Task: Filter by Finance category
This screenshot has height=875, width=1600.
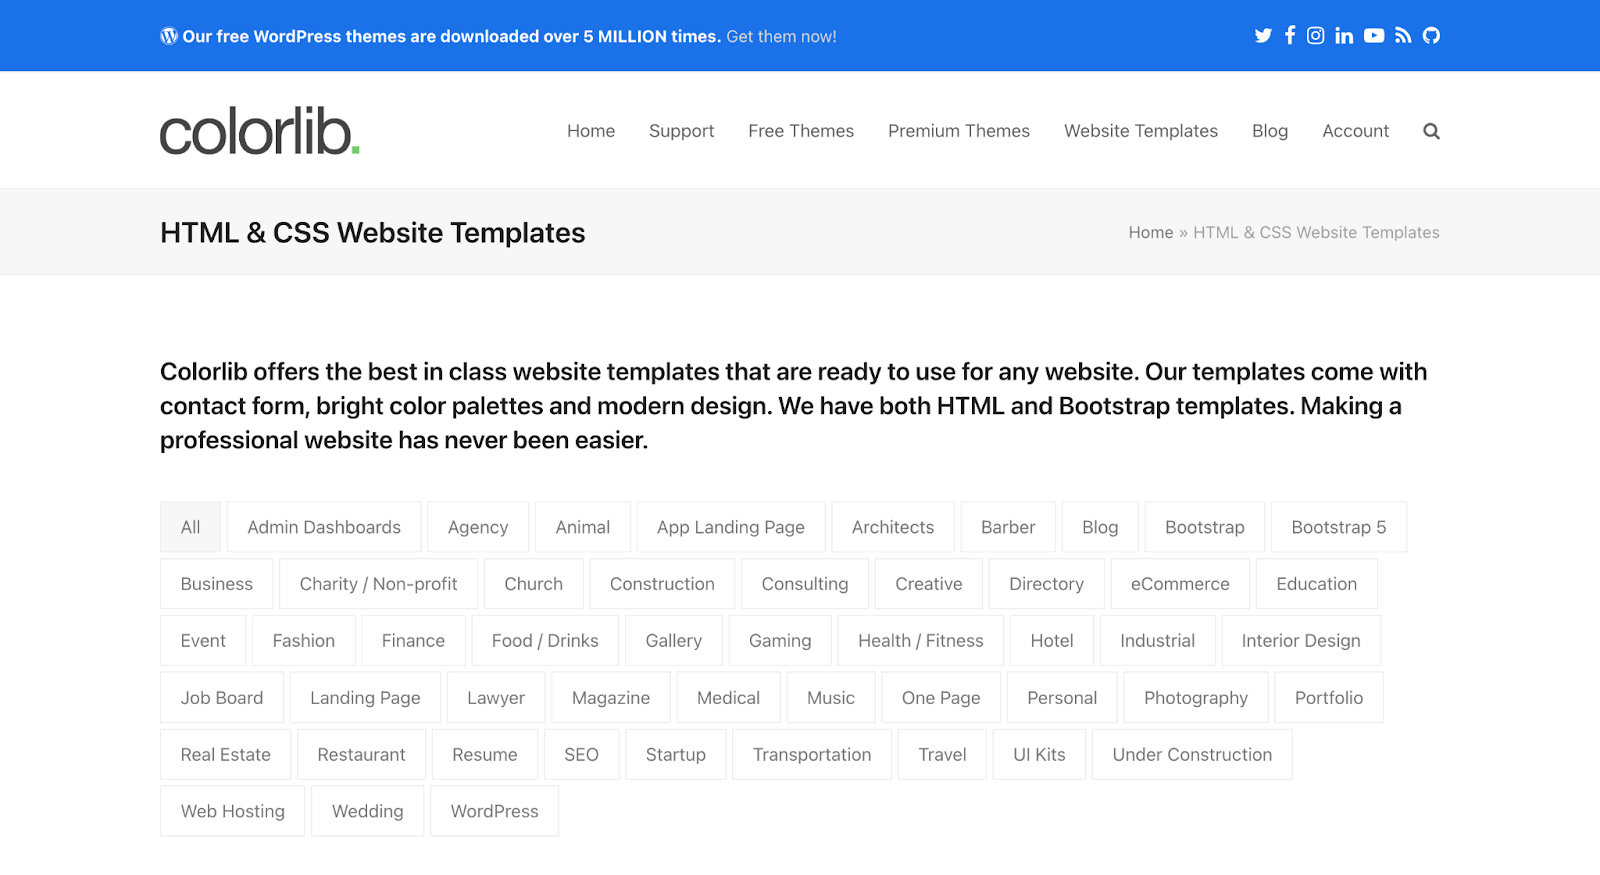Action: click(413, 641)
